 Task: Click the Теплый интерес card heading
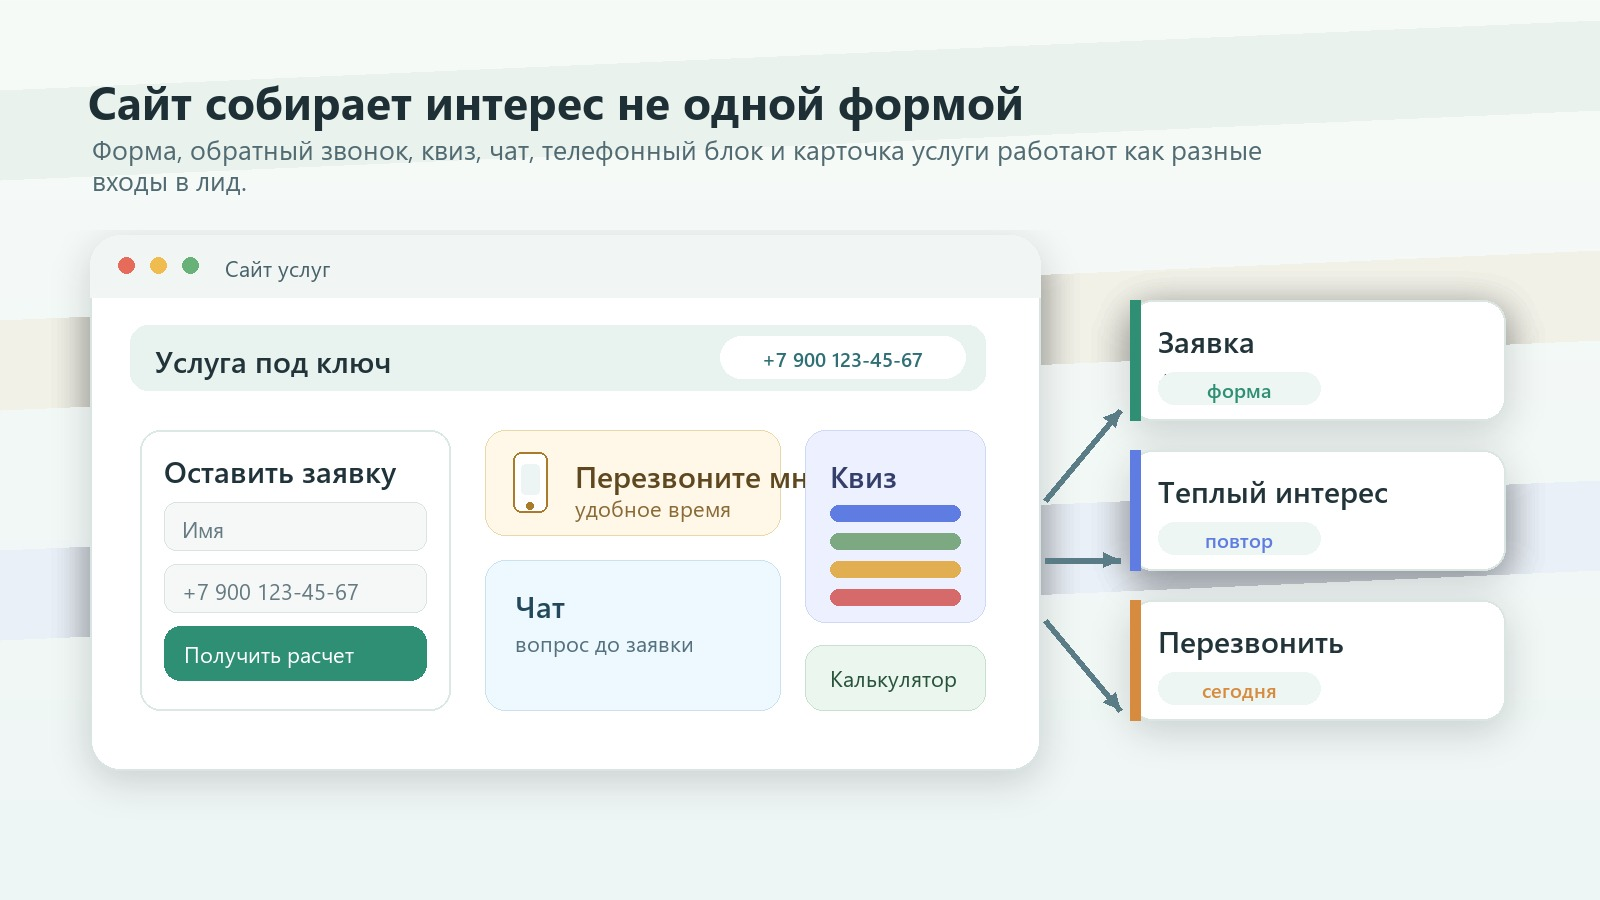tap(1273, 493)
